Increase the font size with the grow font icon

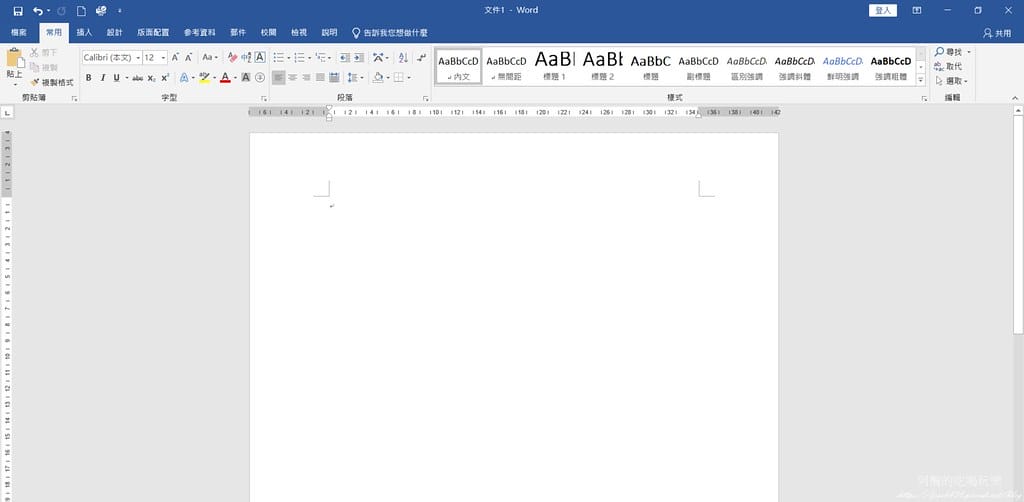(x=175, y=57)
